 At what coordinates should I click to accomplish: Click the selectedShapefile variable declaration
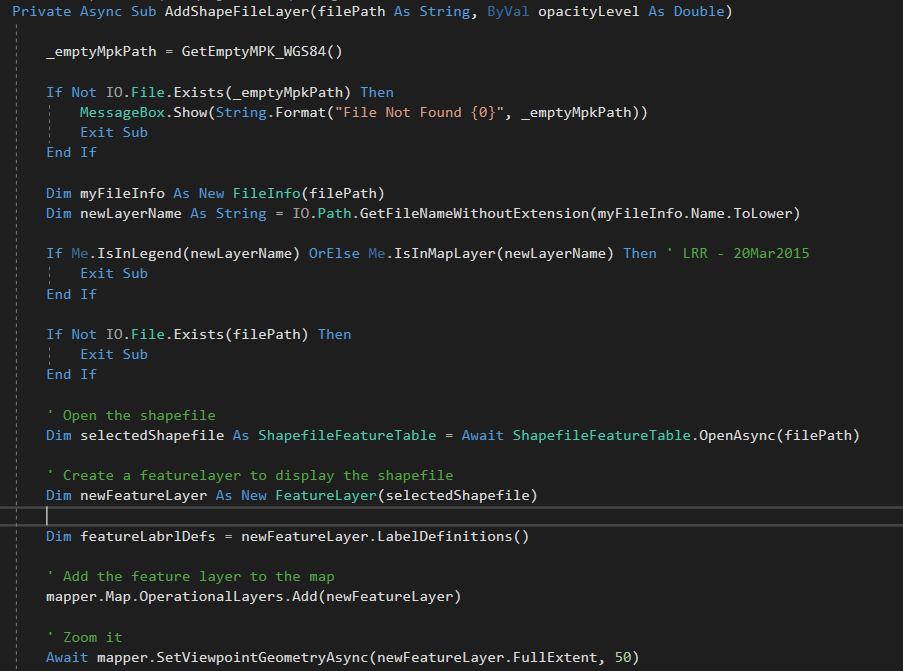152,435
